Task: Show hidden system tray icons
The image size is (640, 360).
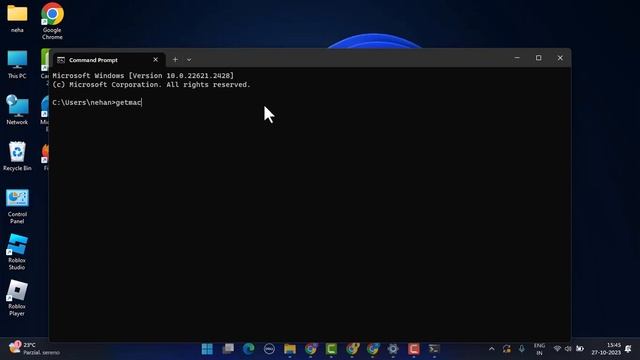Action: pos(492,349)
